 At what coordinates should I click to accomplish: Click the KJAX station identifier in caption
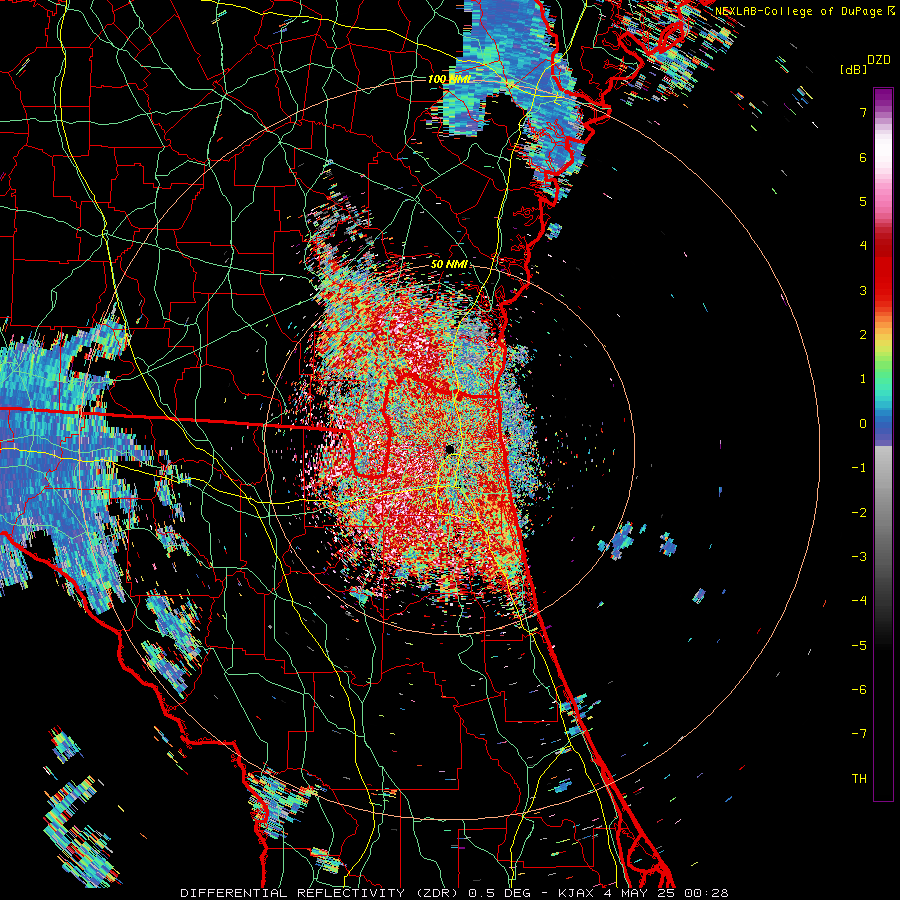(x=575, y=893)
